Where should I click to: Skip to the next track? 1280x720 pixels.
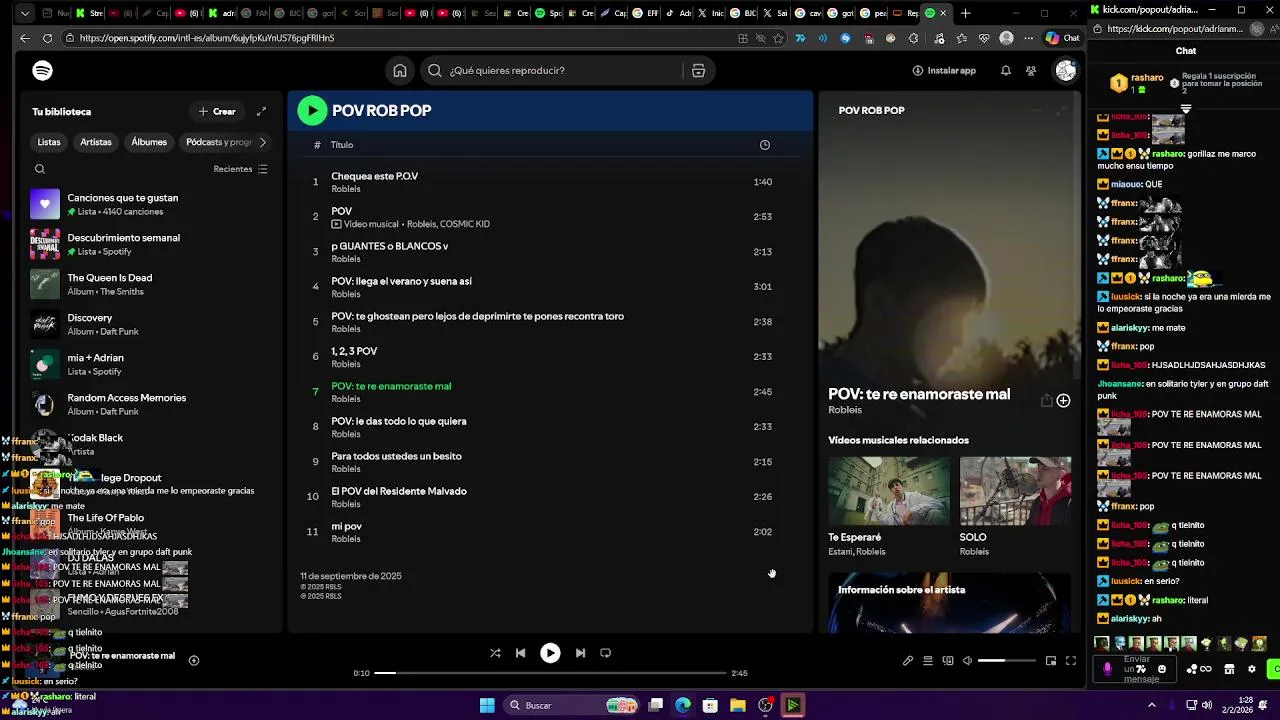point(580,653)
